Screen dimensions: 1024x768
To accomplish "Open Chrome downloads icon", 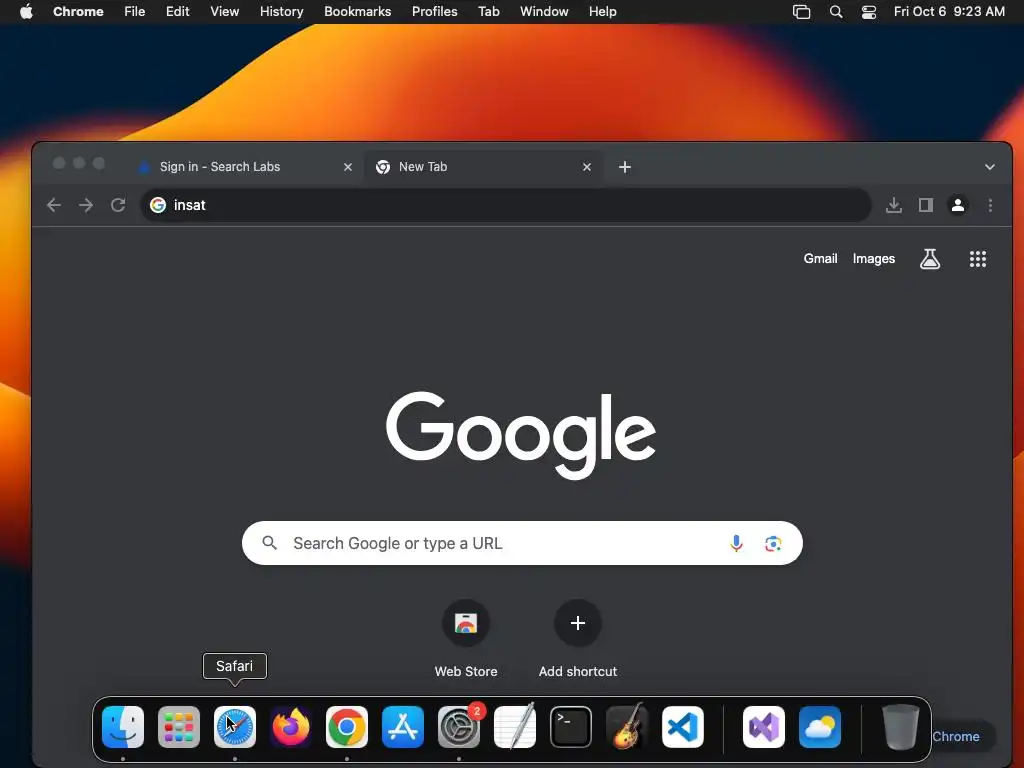I will (x=893, y=205).
